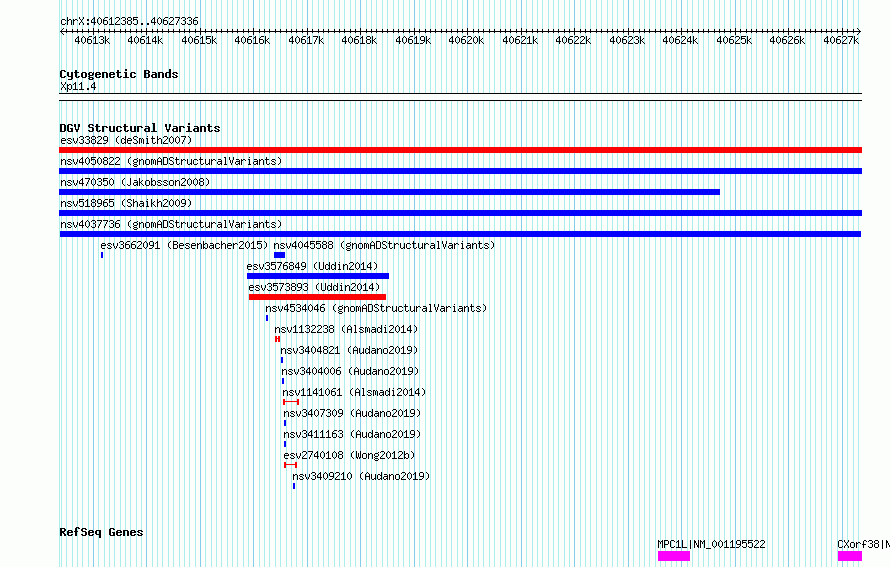Click the 40613k ruler tick label
The height and width of the screenshot is (567, 890).
pos(92,40)
